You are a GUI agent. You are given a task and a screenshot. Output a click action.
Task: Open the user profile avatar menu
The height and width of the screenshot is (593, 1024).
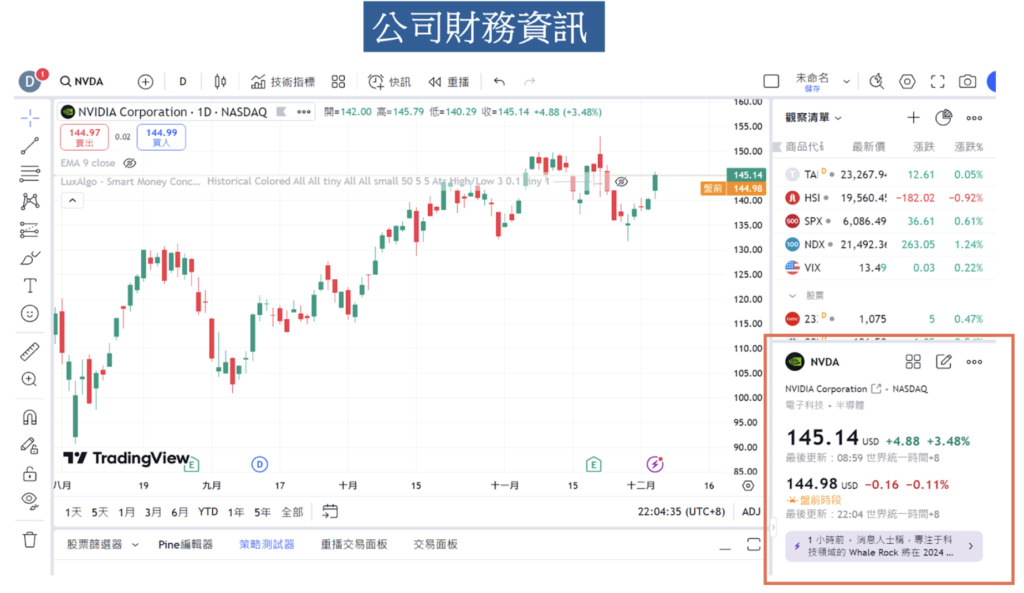point(29,81)
